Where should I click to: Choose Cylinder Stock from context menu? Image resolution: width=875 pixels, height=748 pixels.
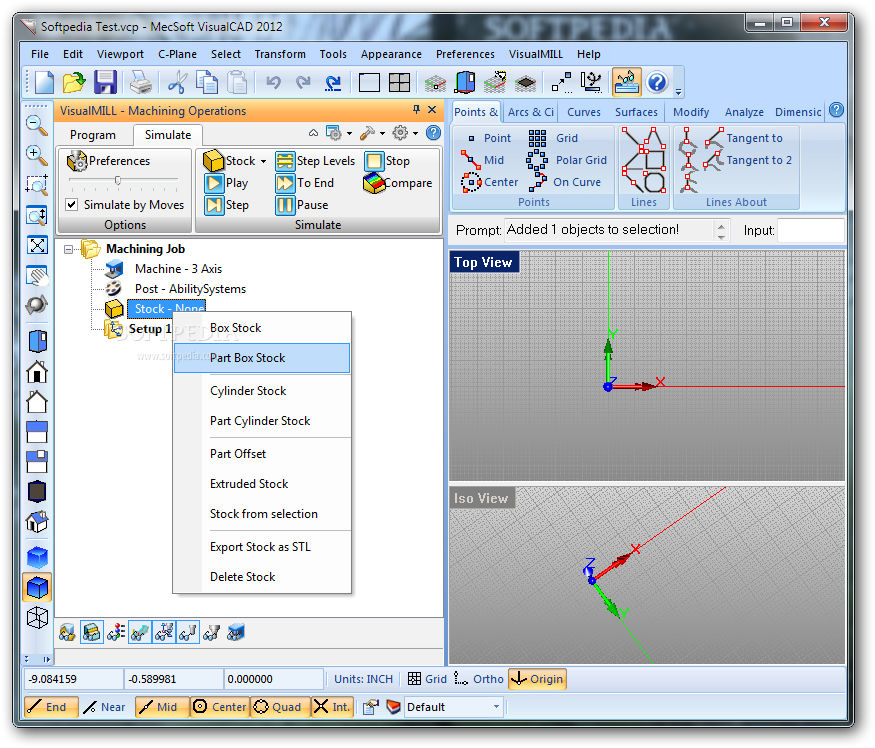pyautogui.click(x=262, y=391)
